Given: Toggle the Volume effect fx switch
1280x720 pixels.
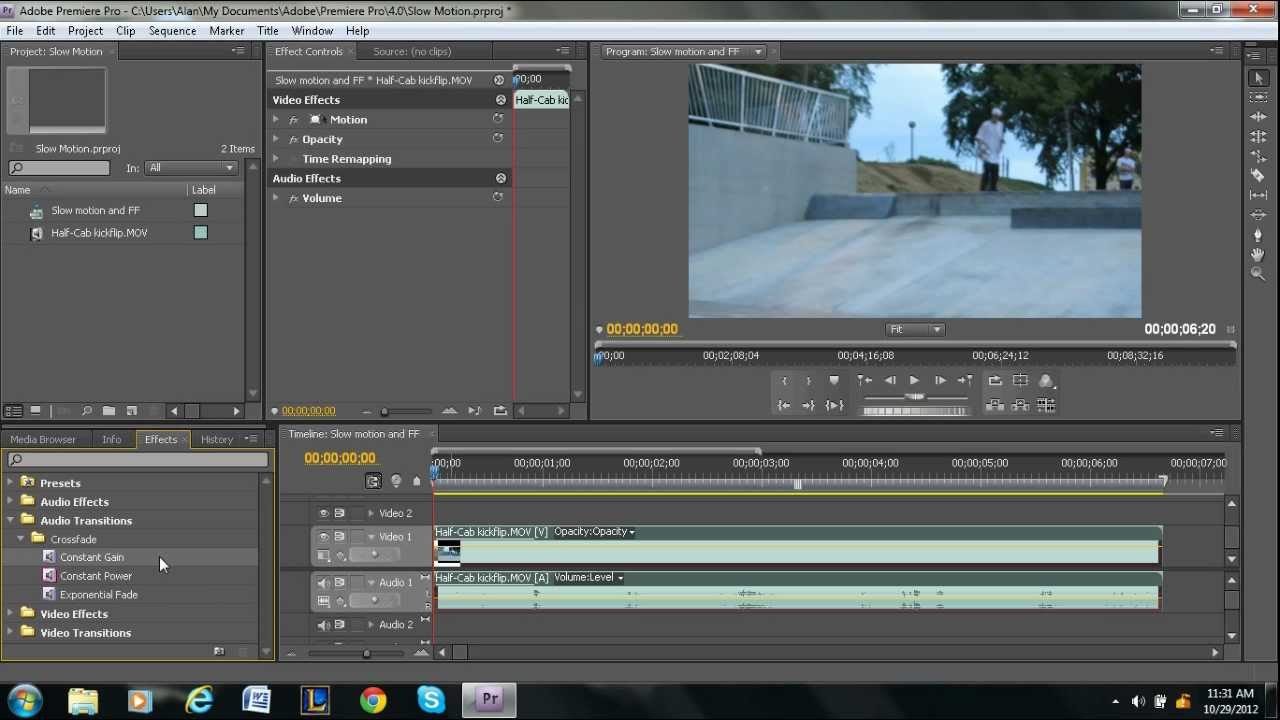Looking at the screenshot, I should 294,198.
